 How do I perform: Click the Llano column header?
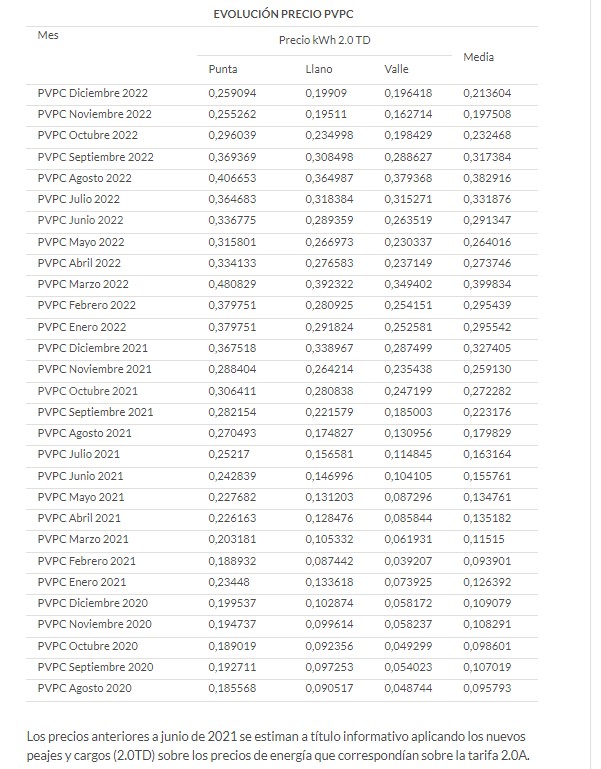tap(318, 69)
